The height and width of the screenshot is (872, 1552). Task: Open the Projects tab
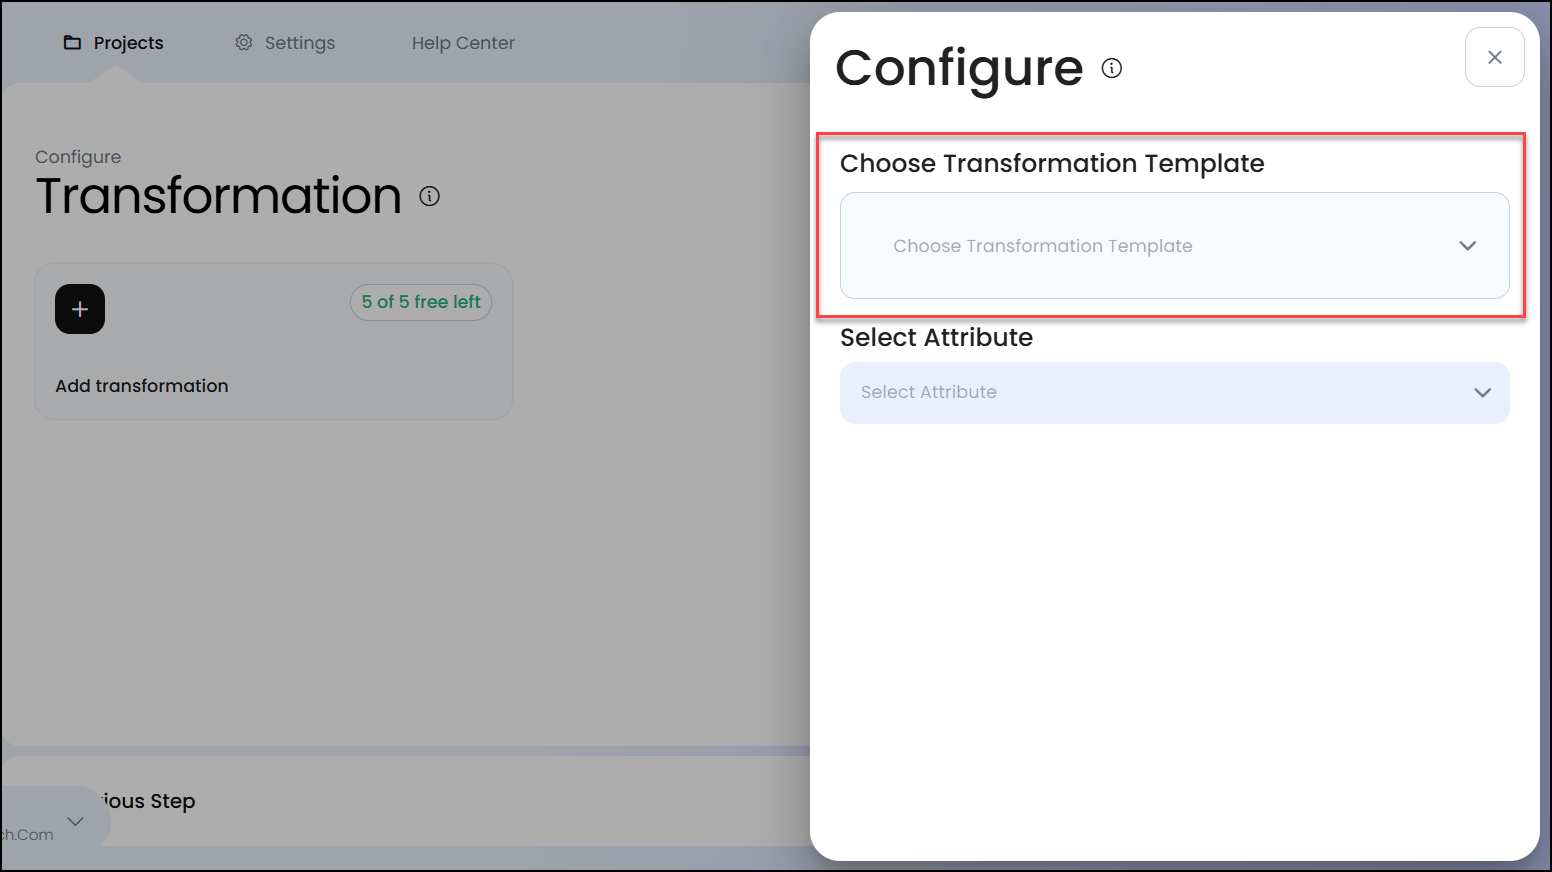128,43
